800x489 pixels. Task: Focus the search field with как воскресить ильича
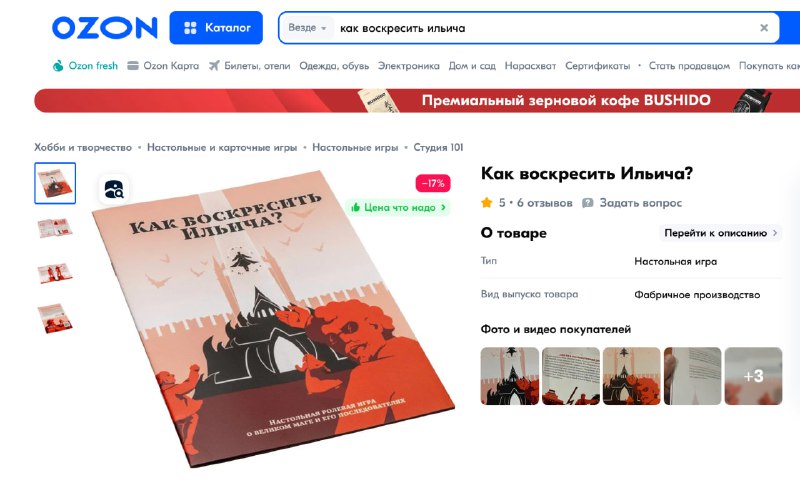[543, 28]
